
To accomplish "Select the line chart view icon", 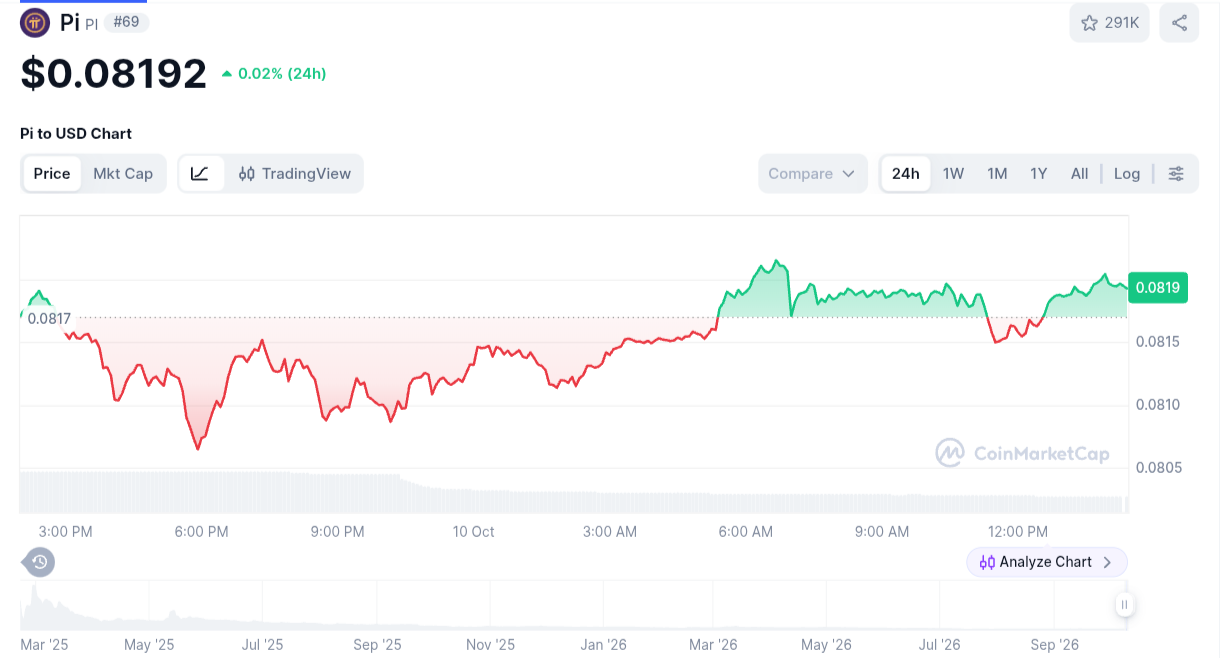I will pos(200,173).
